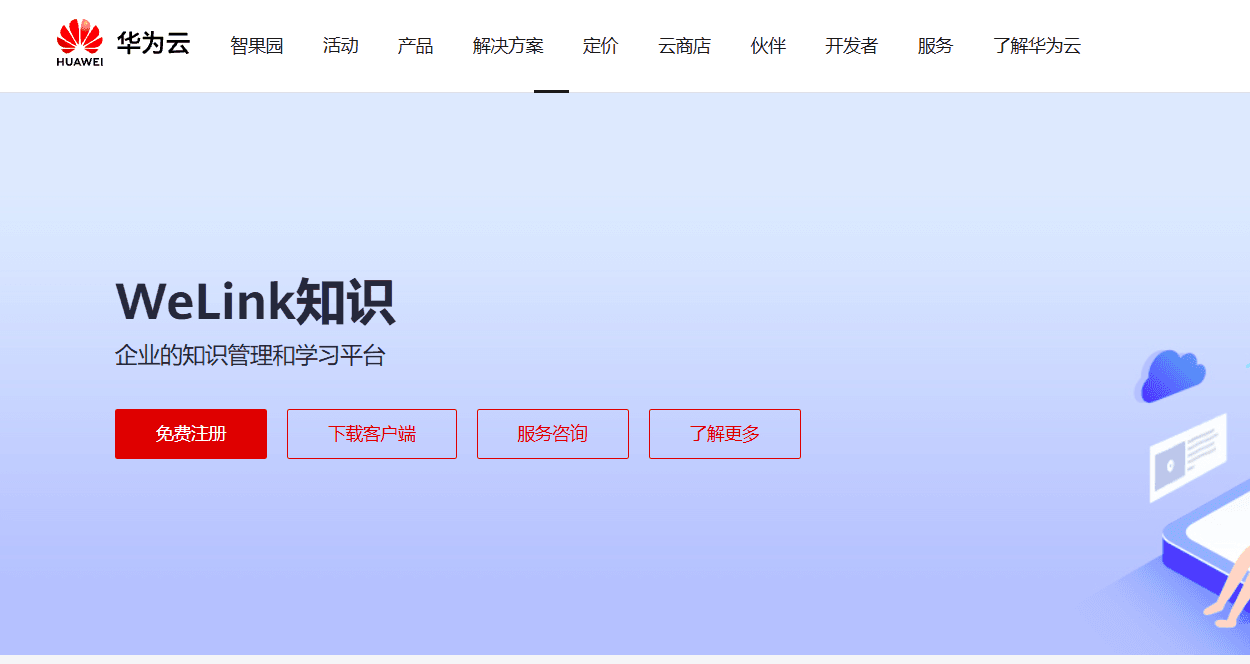The width and height of the screenshot is (1250, 664).
Task: Click the 了解更多 button
Action: tap(725, 434)
